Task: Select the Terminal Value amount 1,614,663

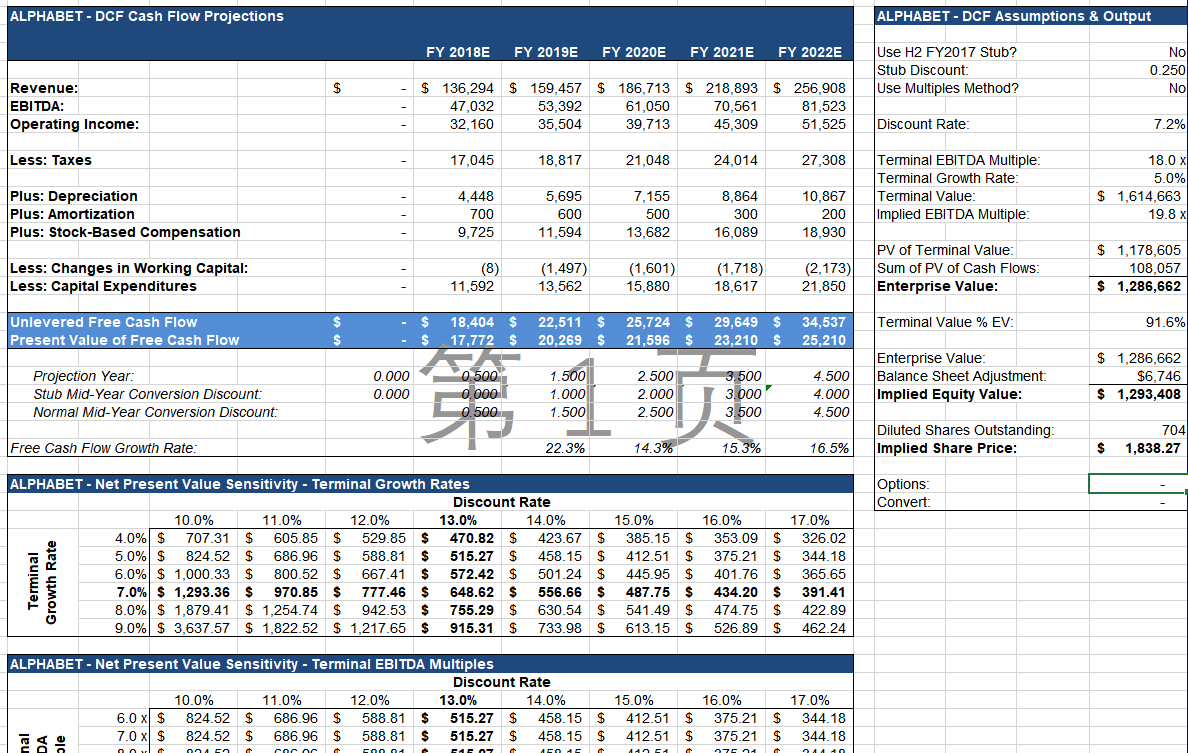Action: point(1149,196)
